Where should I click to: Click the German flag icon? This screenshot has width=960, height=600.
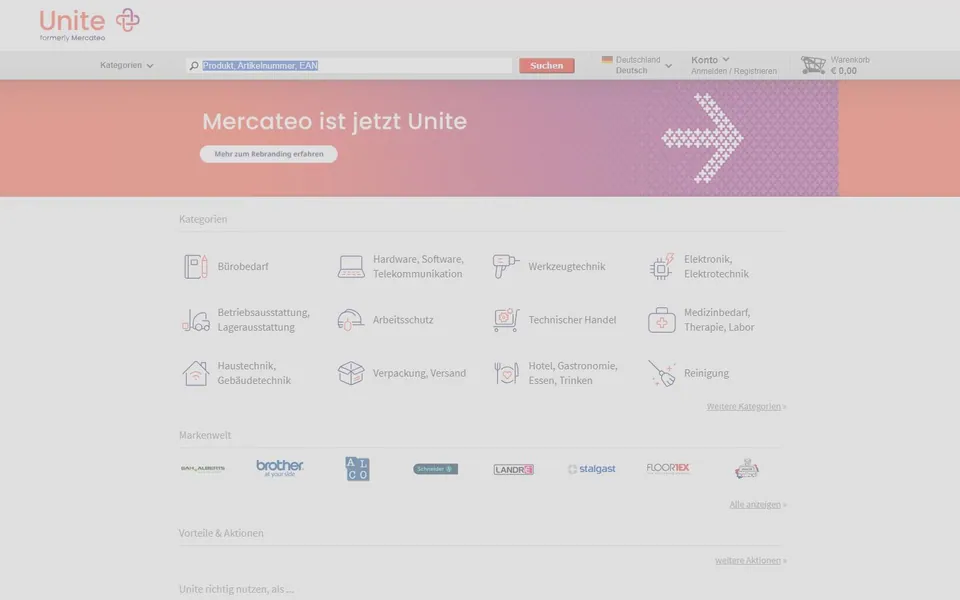(607, 59)
